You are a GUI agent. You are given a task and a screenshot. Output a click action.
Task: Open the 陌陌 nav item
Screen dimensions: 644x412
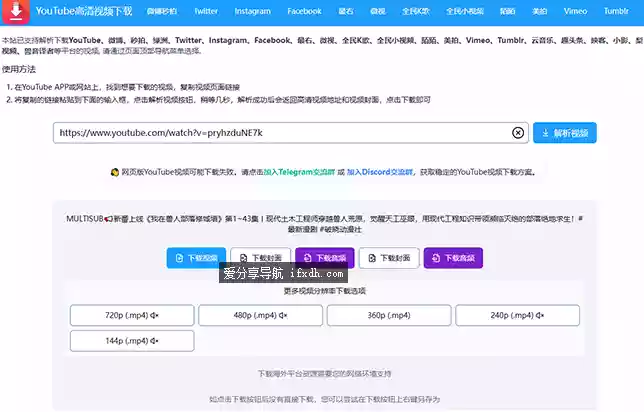pyautogui.click(x=508, y=12)
